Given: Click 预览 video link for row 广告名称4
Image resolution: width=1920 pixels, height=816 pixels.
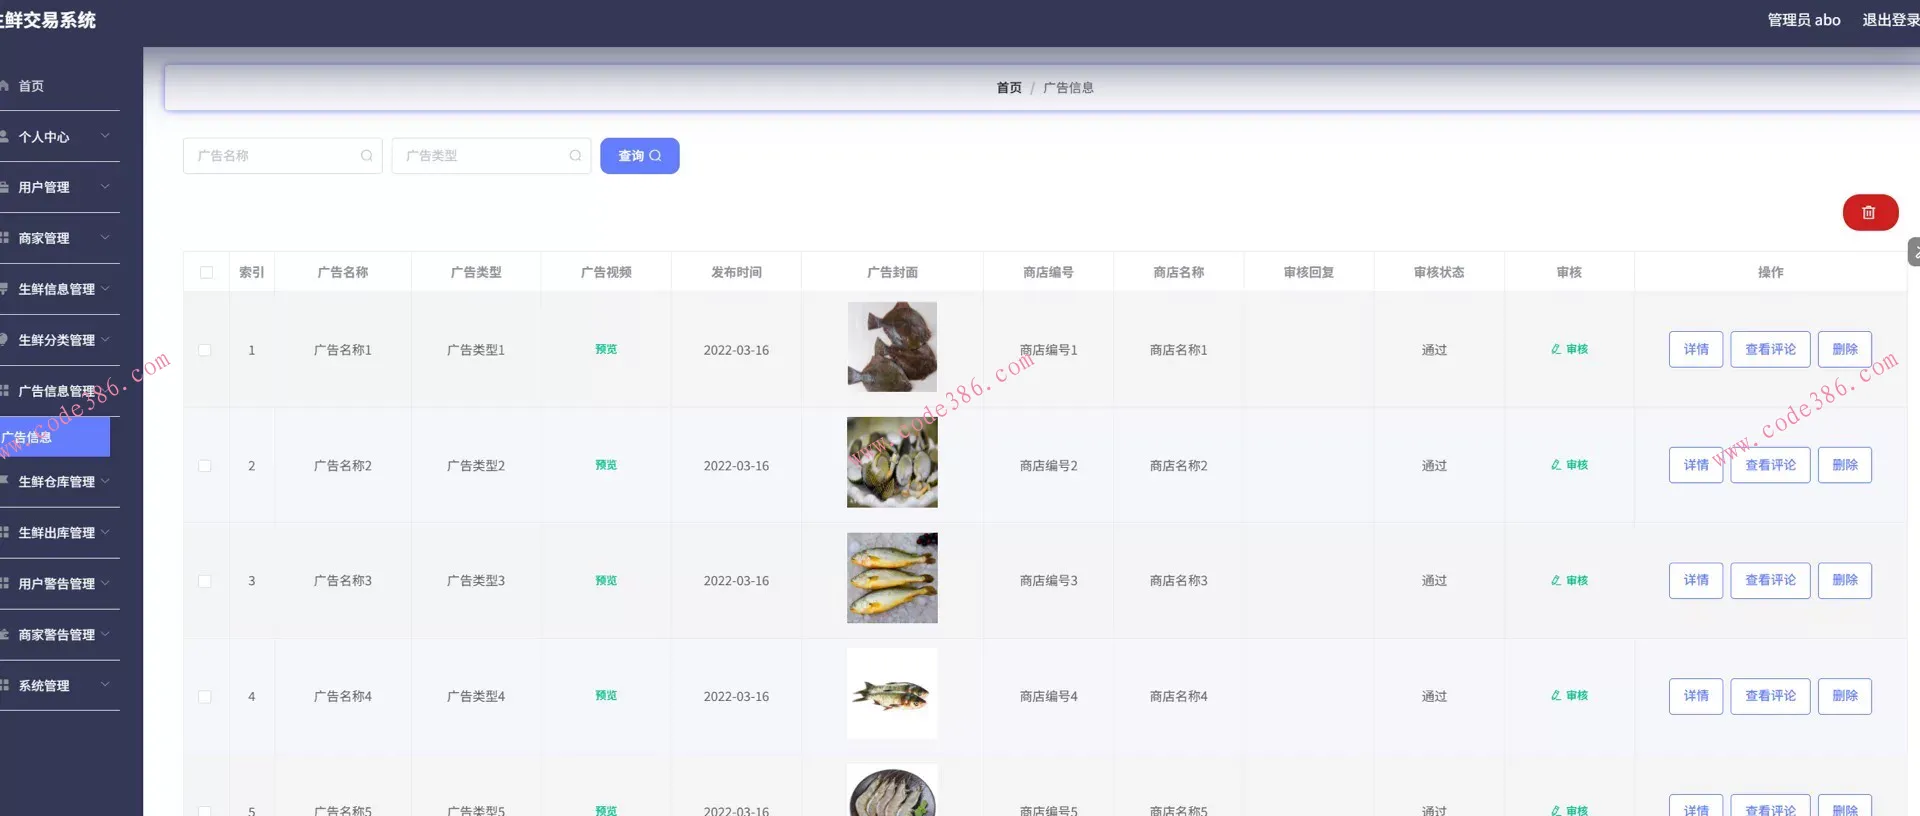Looking at the screenshot, I should [606, 696].
